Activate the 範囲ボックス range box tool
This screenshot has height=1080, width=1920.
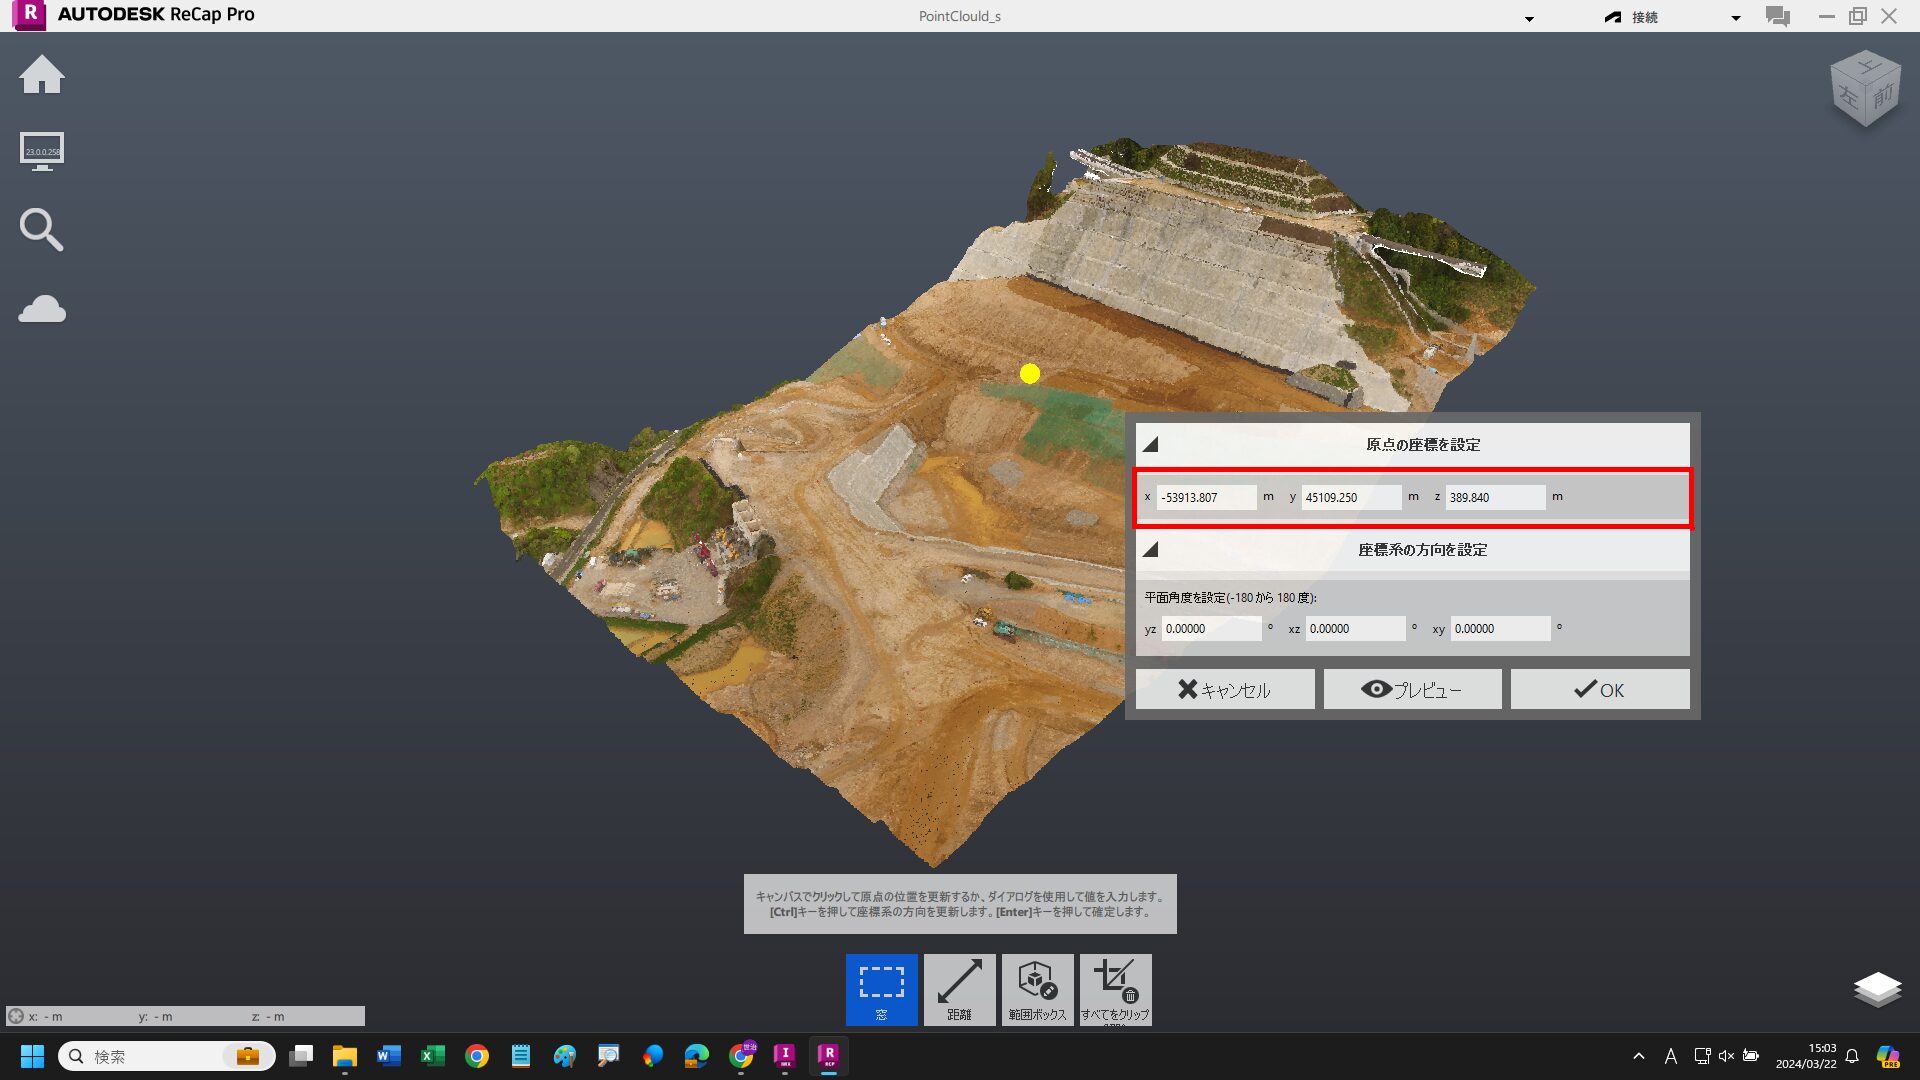coord(1037,988)
